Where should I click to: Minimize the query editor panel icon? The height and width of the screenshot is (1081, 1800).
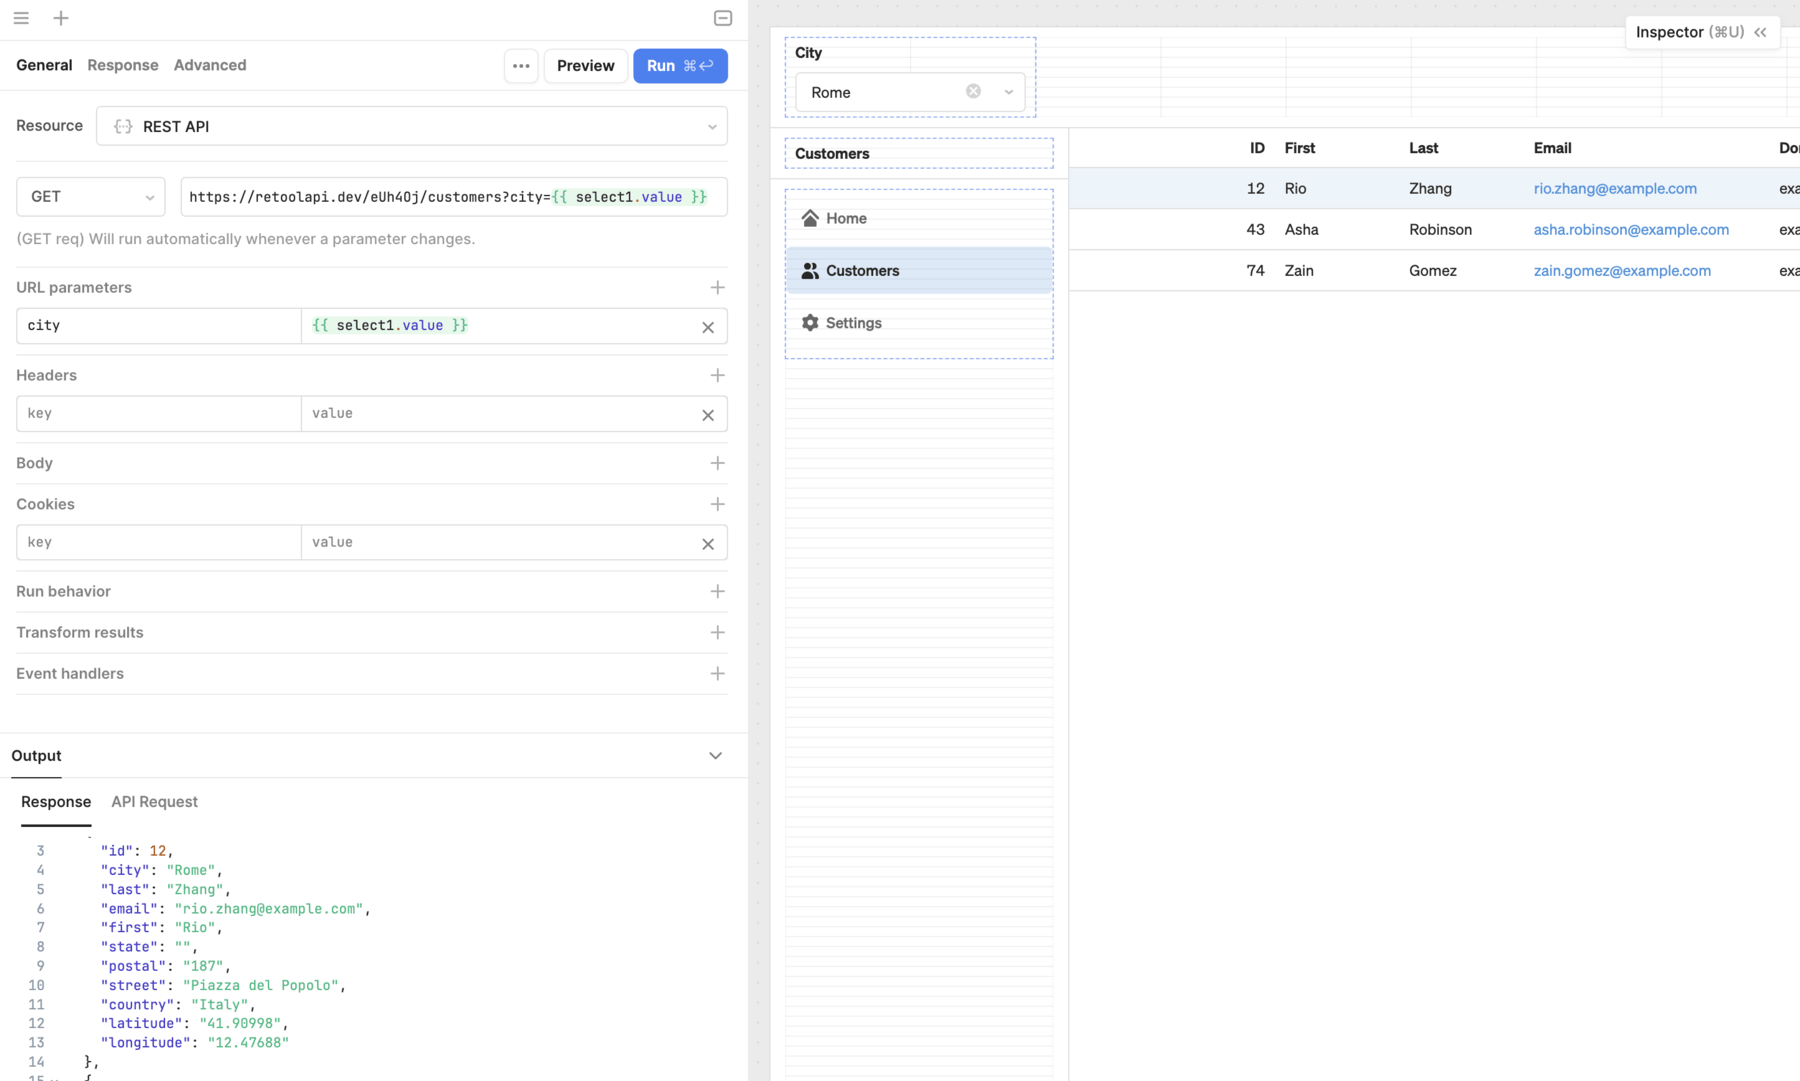[723, 18]
